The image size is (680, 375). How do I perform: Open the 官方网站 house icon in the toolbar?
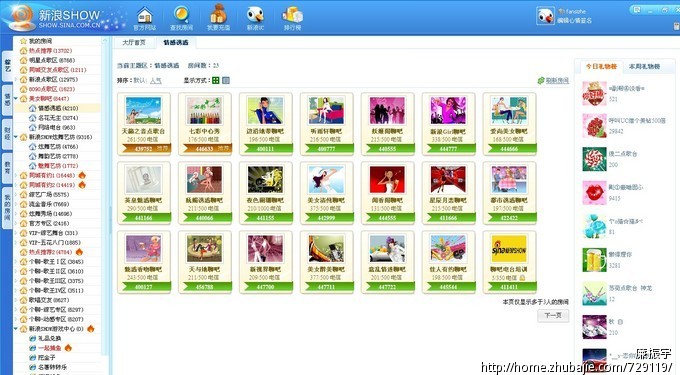pyautogui.click(x=144, y=15)
